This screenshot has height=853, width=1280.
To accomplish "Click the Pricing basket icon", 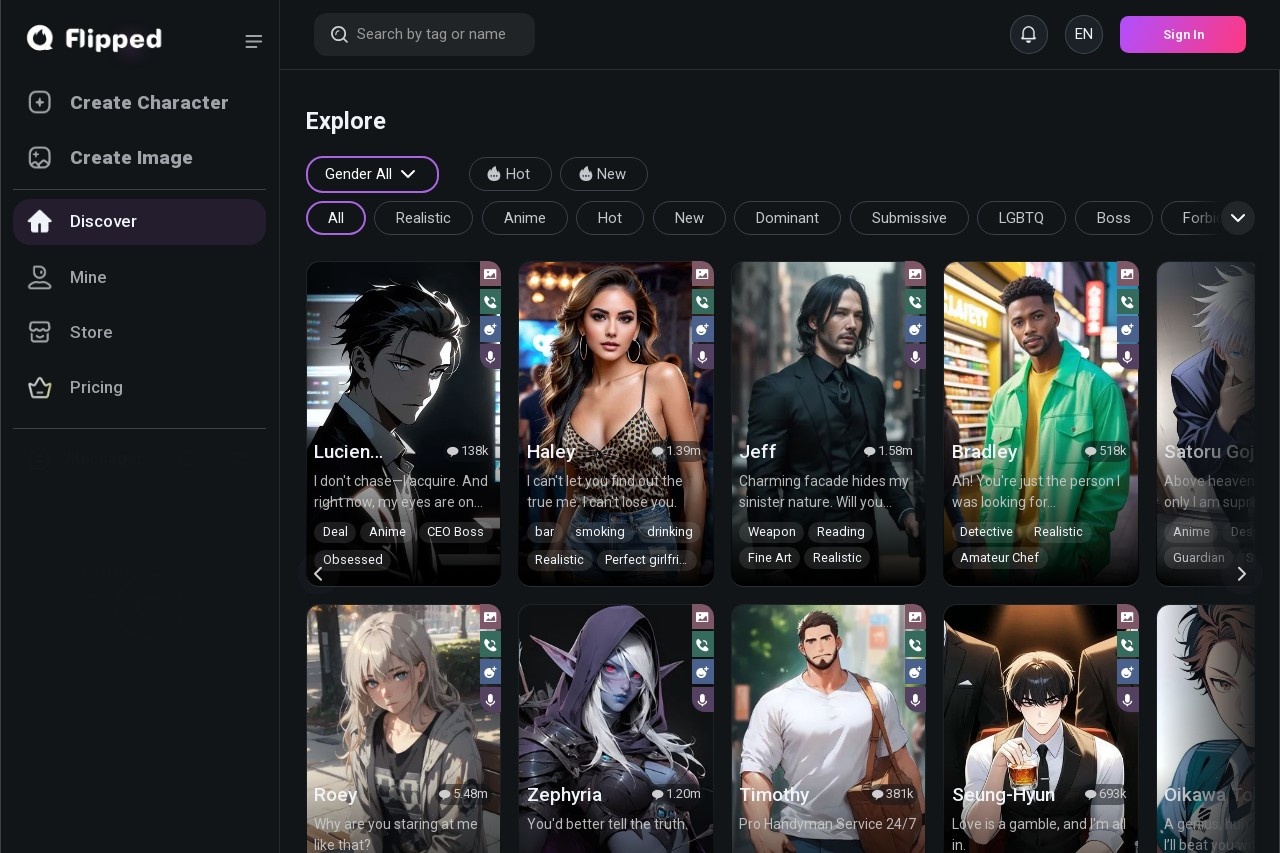I will pos(40,387).
